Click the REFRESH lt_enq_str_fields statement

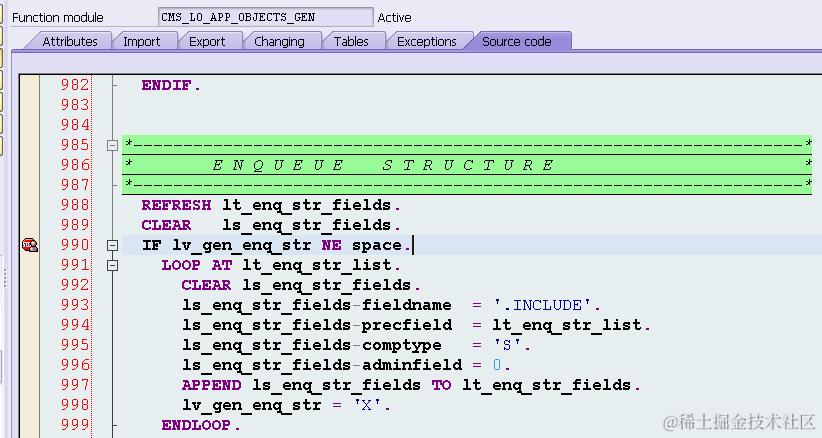click(x=271, y=205)
